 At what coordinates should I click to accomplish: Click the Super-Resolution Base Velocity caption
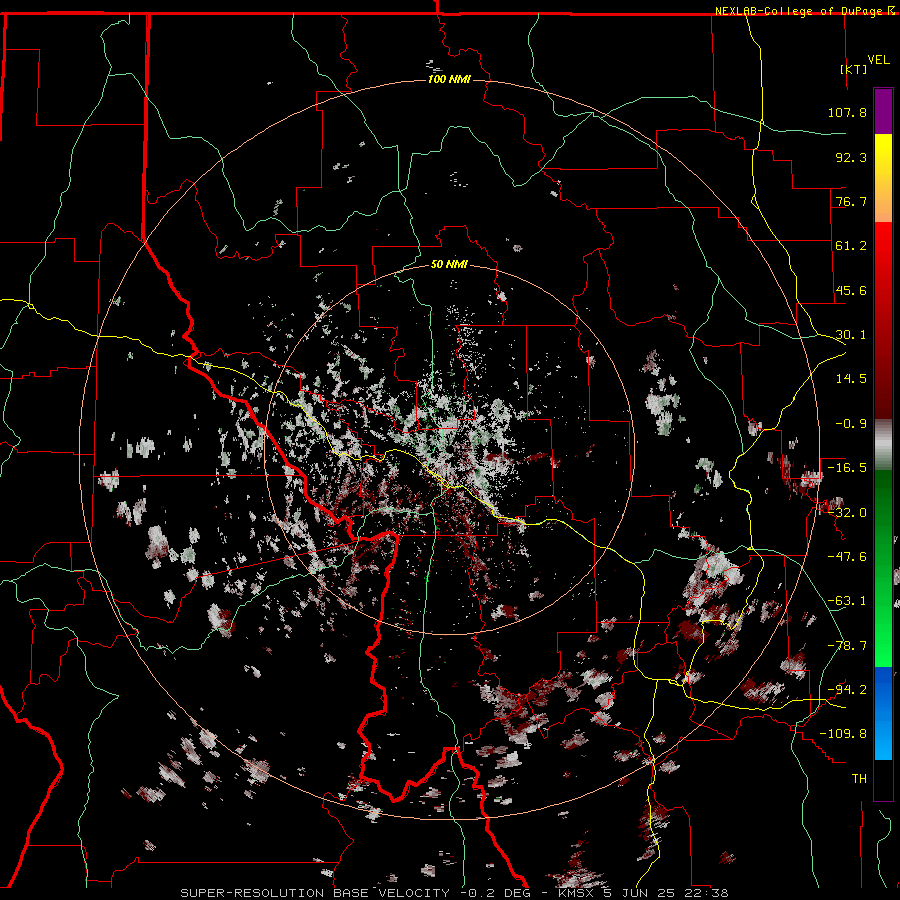pyautogui.click(x=454, y=893)
